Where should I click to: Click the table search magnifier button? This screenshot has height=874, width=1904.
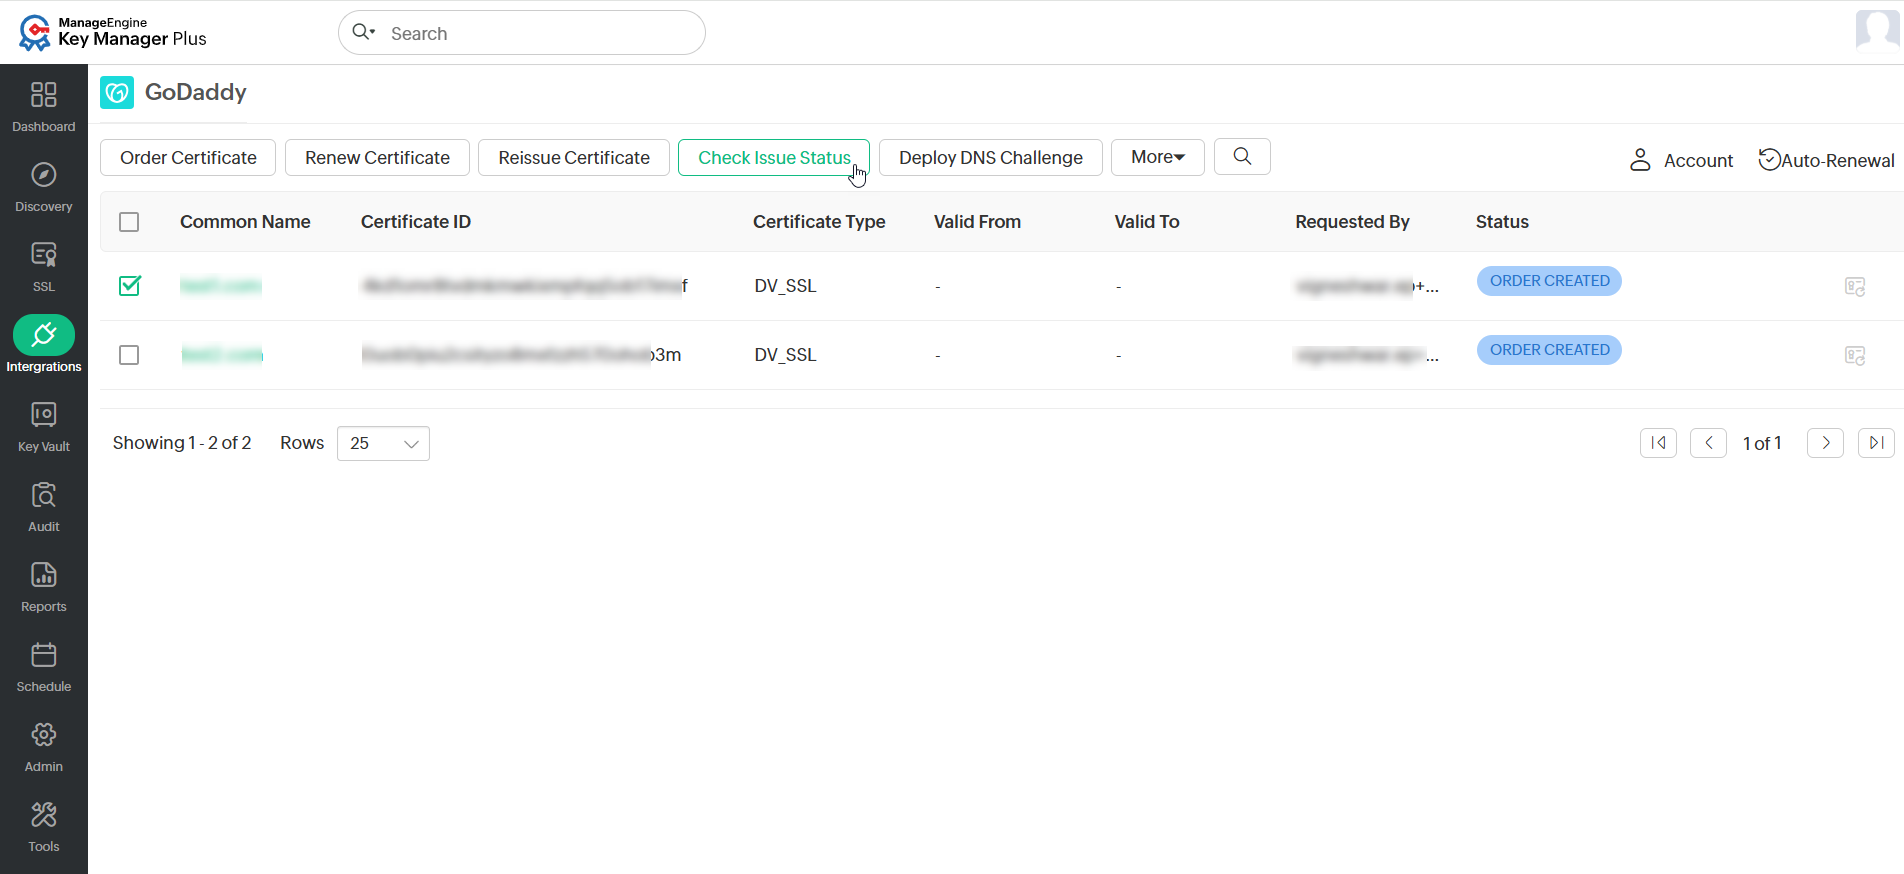(x=1242, y=157)
